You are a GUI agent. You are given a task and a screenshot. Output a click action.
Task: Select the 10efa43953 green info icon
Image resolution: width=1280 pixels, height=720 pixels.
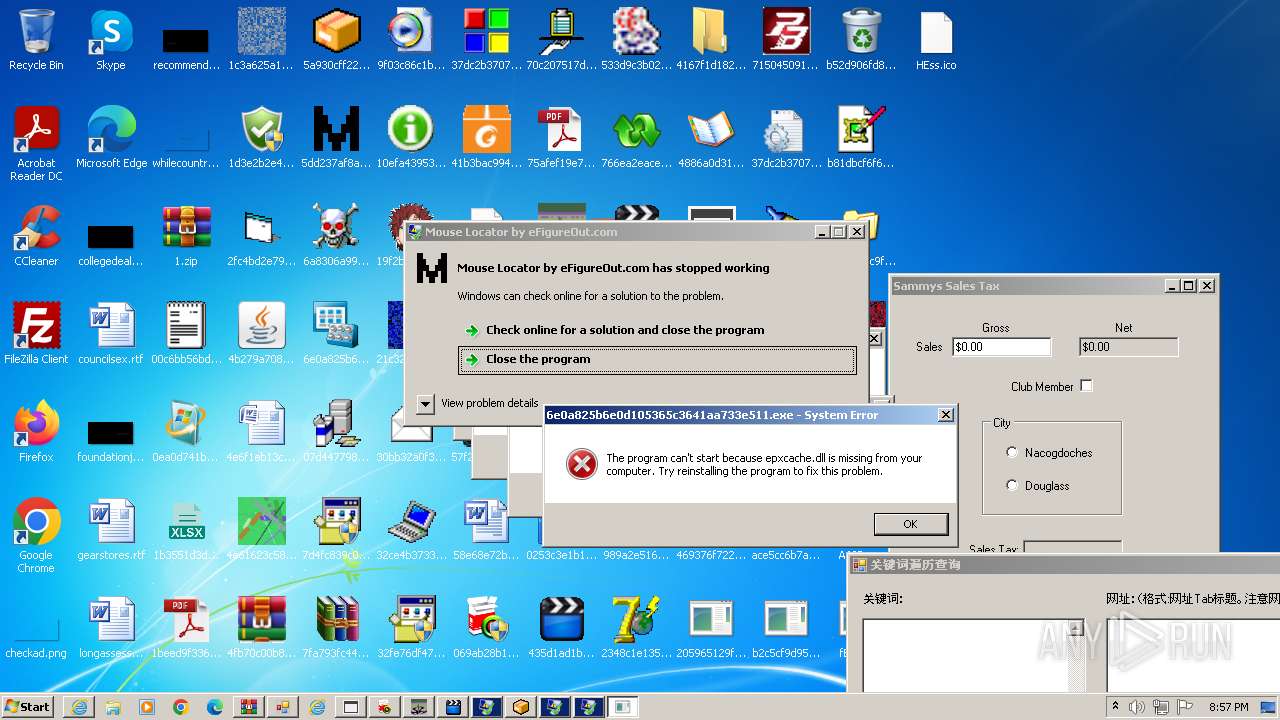411,138
